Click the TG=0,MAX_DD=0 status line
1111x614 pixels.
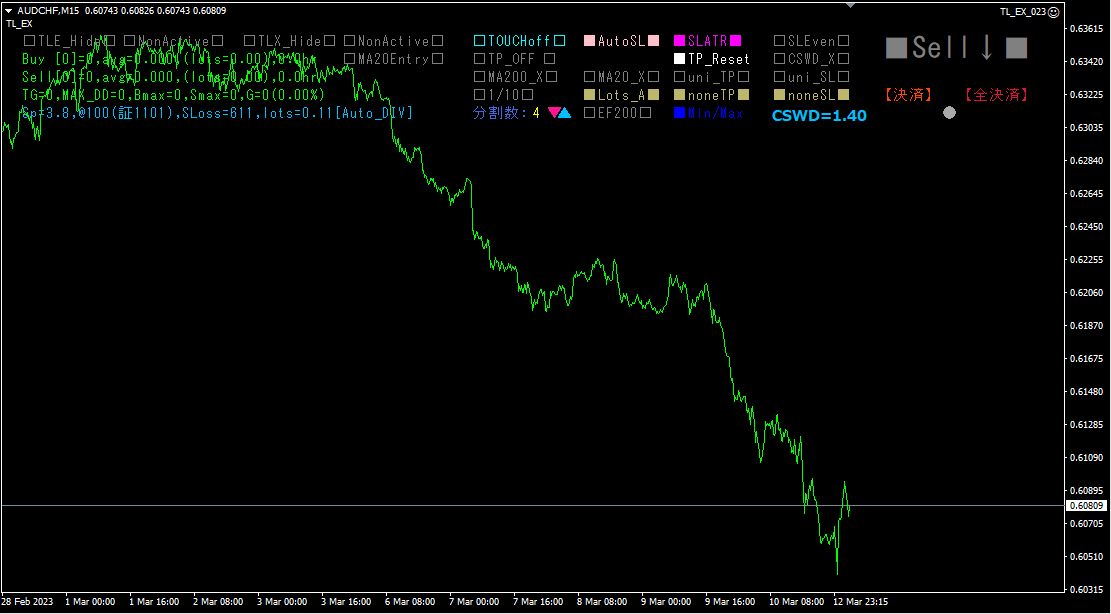pos(174,94)
